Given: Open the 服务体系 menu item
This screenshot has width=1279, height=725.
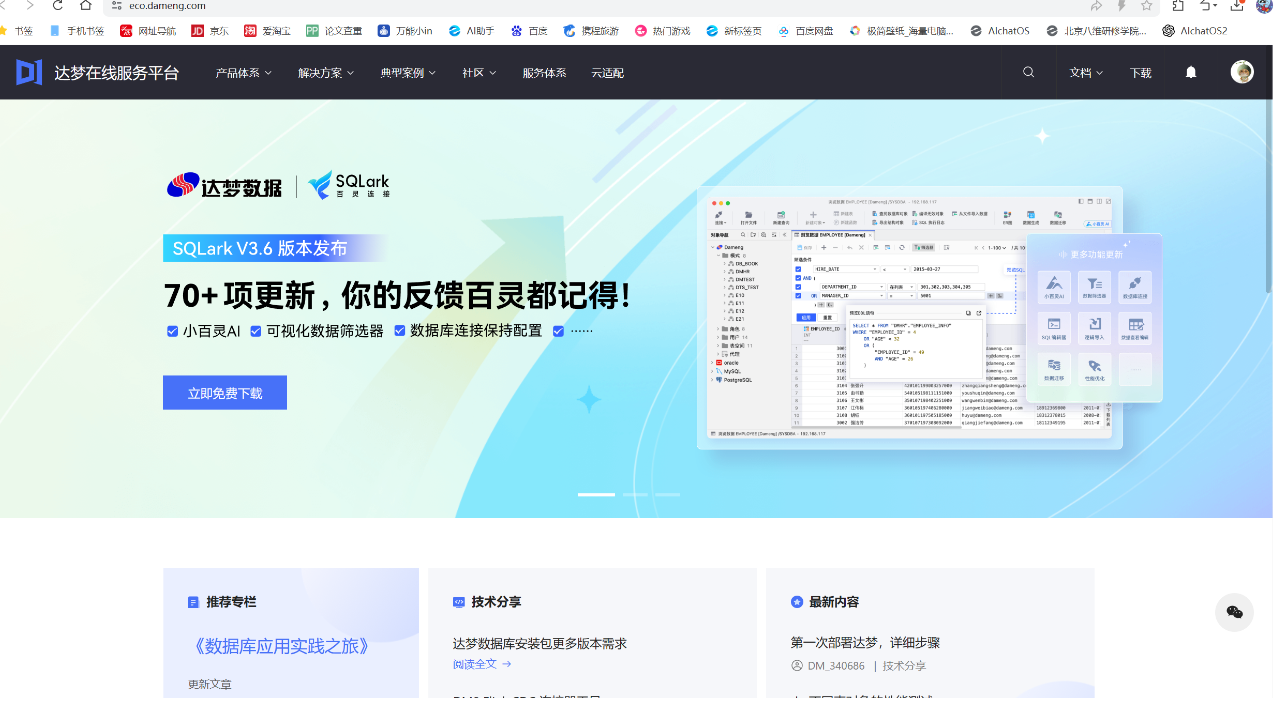Looking at the screenshot, I should click(x=544, y=73).
